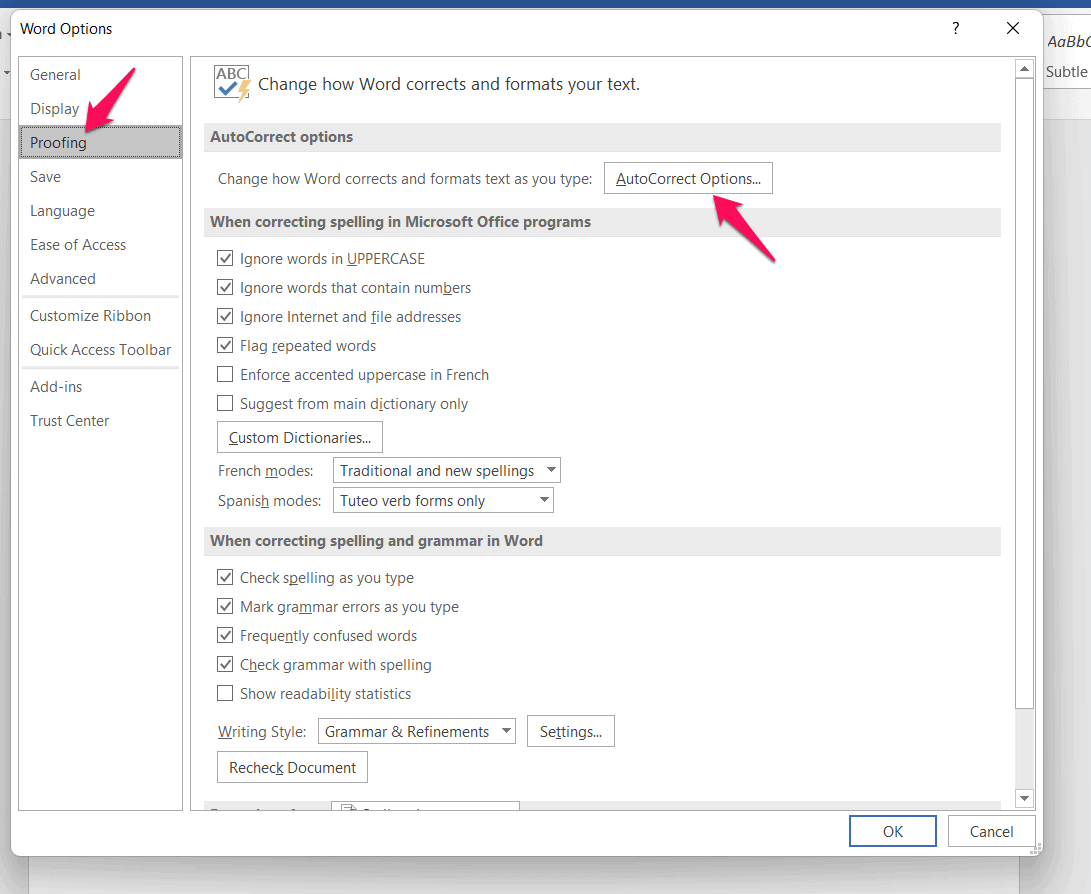The image size is (1091, 894).
Task: Close the Word Options dialog
Action: click(x=1013, y=29)
